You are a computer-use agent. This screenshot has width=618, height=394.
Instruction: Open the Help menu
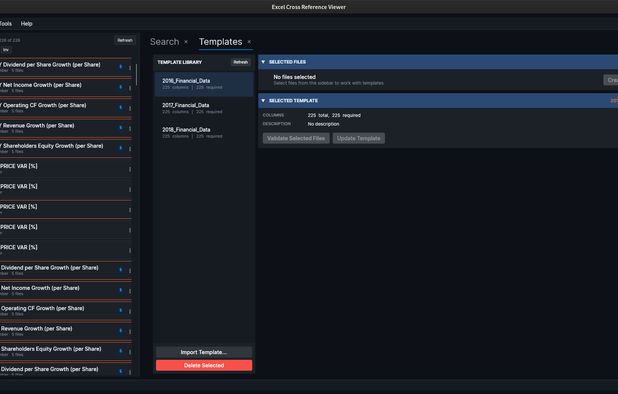click(x=26, y=24)
